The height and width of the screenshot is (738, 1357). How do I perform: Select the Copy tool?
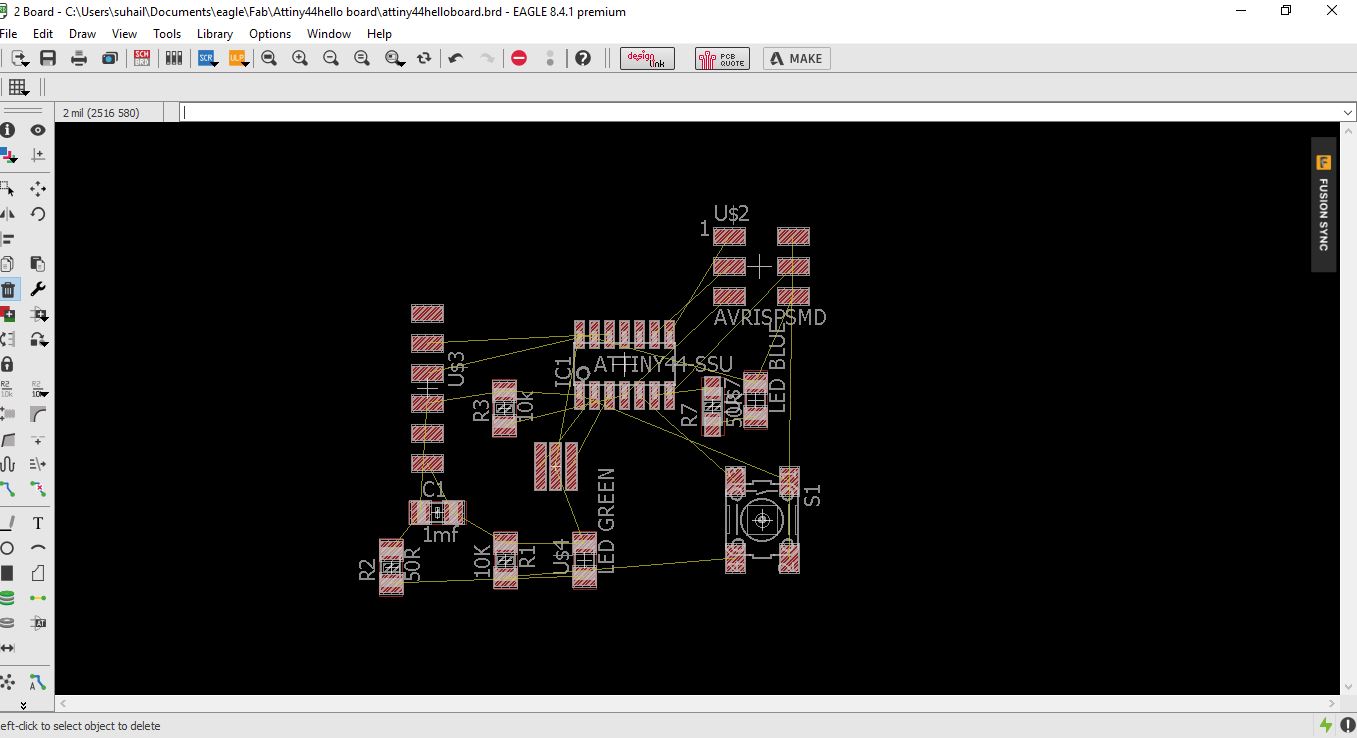(x=7, y=264)
